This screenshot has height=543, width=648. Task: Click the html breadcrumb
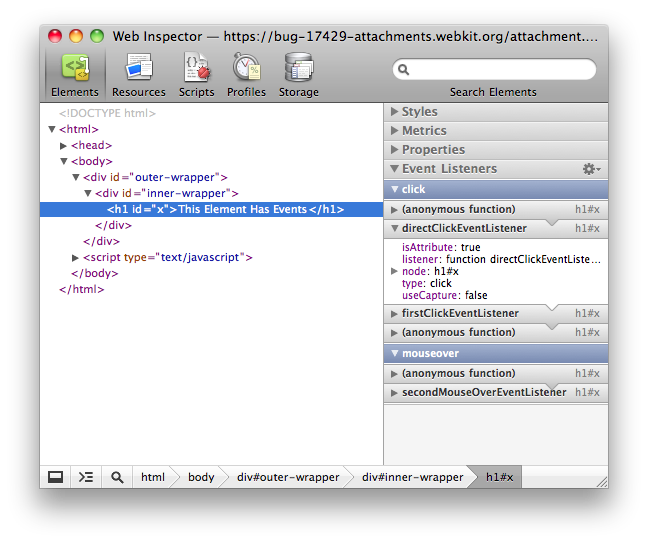[153, 477]
